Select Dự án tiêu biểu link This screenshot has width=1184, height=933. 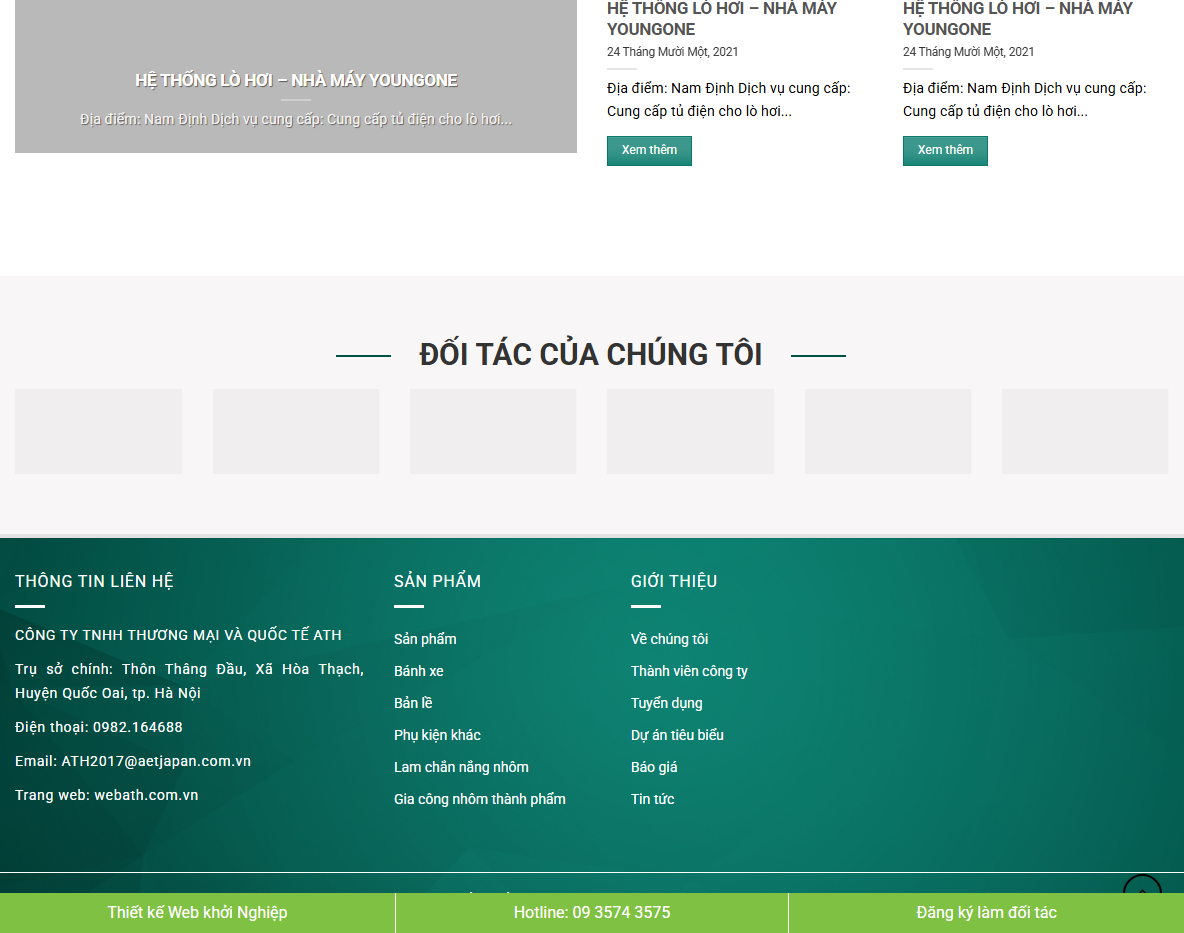tap(678, 735)
